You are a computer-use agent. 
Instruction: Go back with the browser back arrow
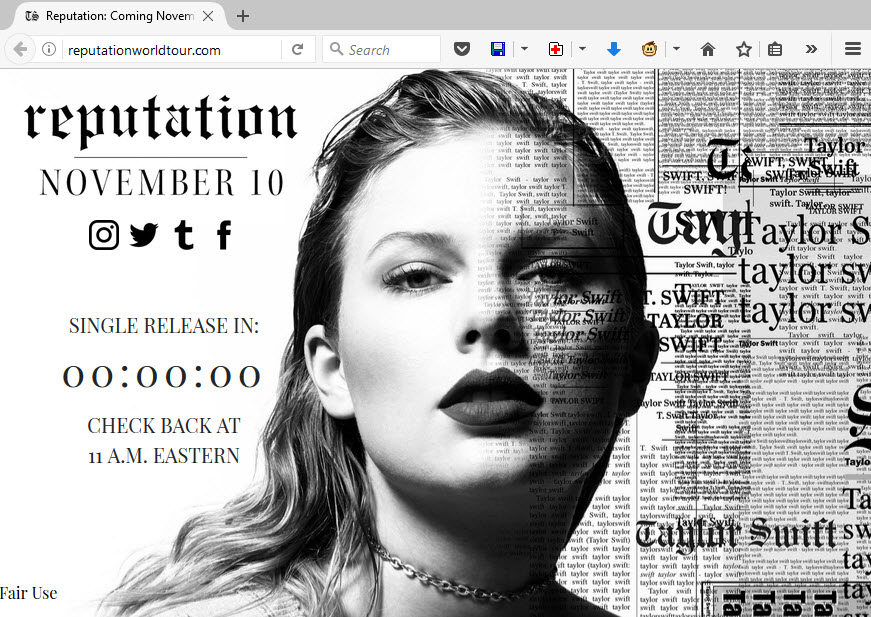point(20,49)
